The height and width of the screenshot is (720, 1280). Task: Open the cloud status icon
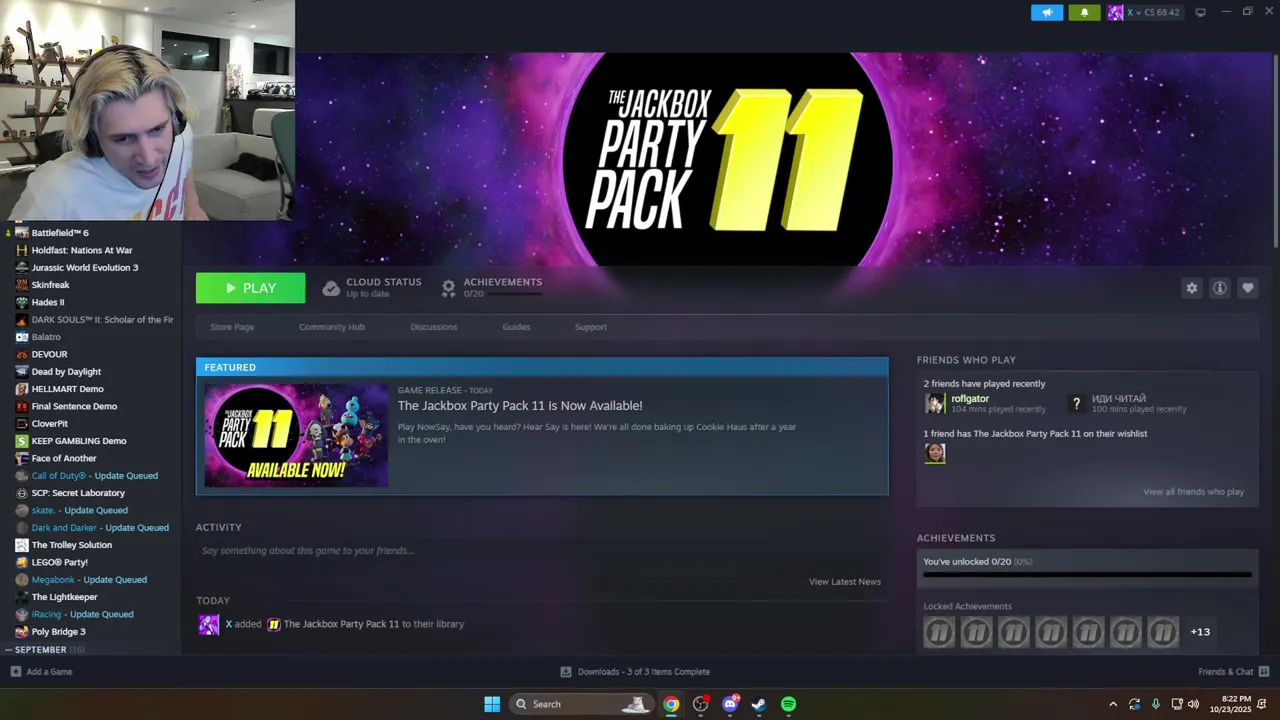pyautogui.click(x=331, y=288)
